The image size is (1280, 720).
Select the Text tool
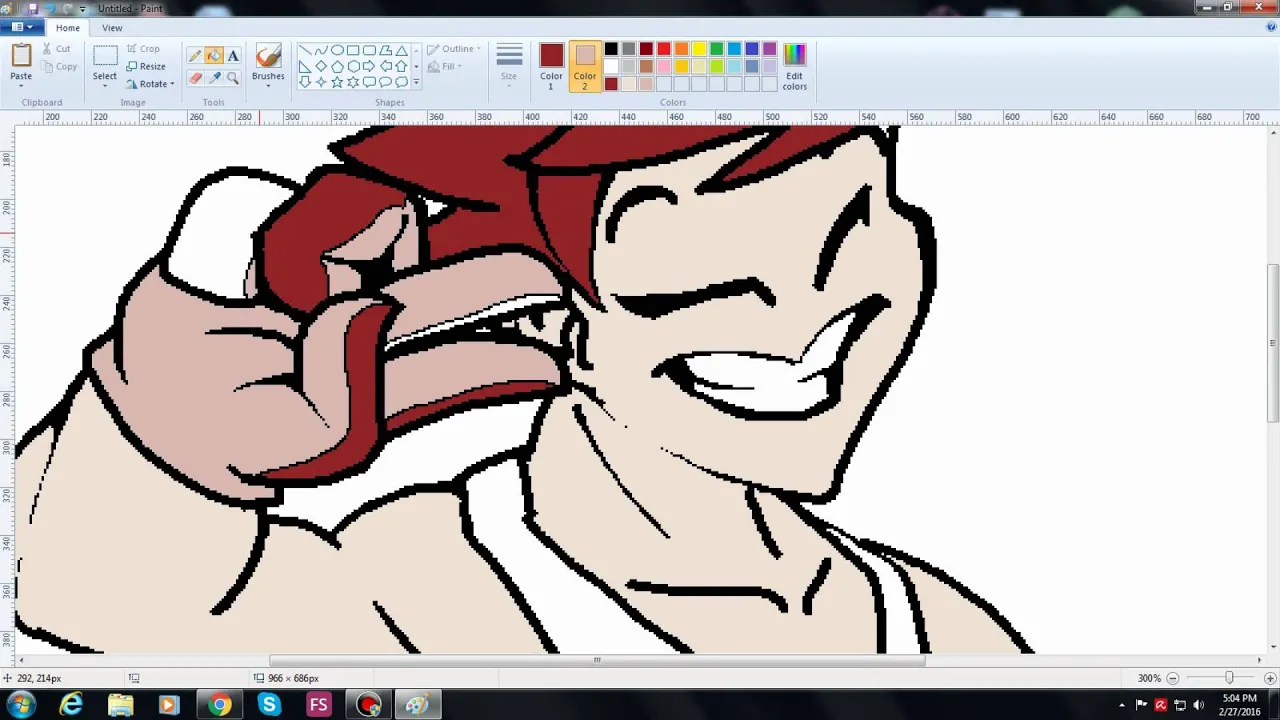[233, 56]
